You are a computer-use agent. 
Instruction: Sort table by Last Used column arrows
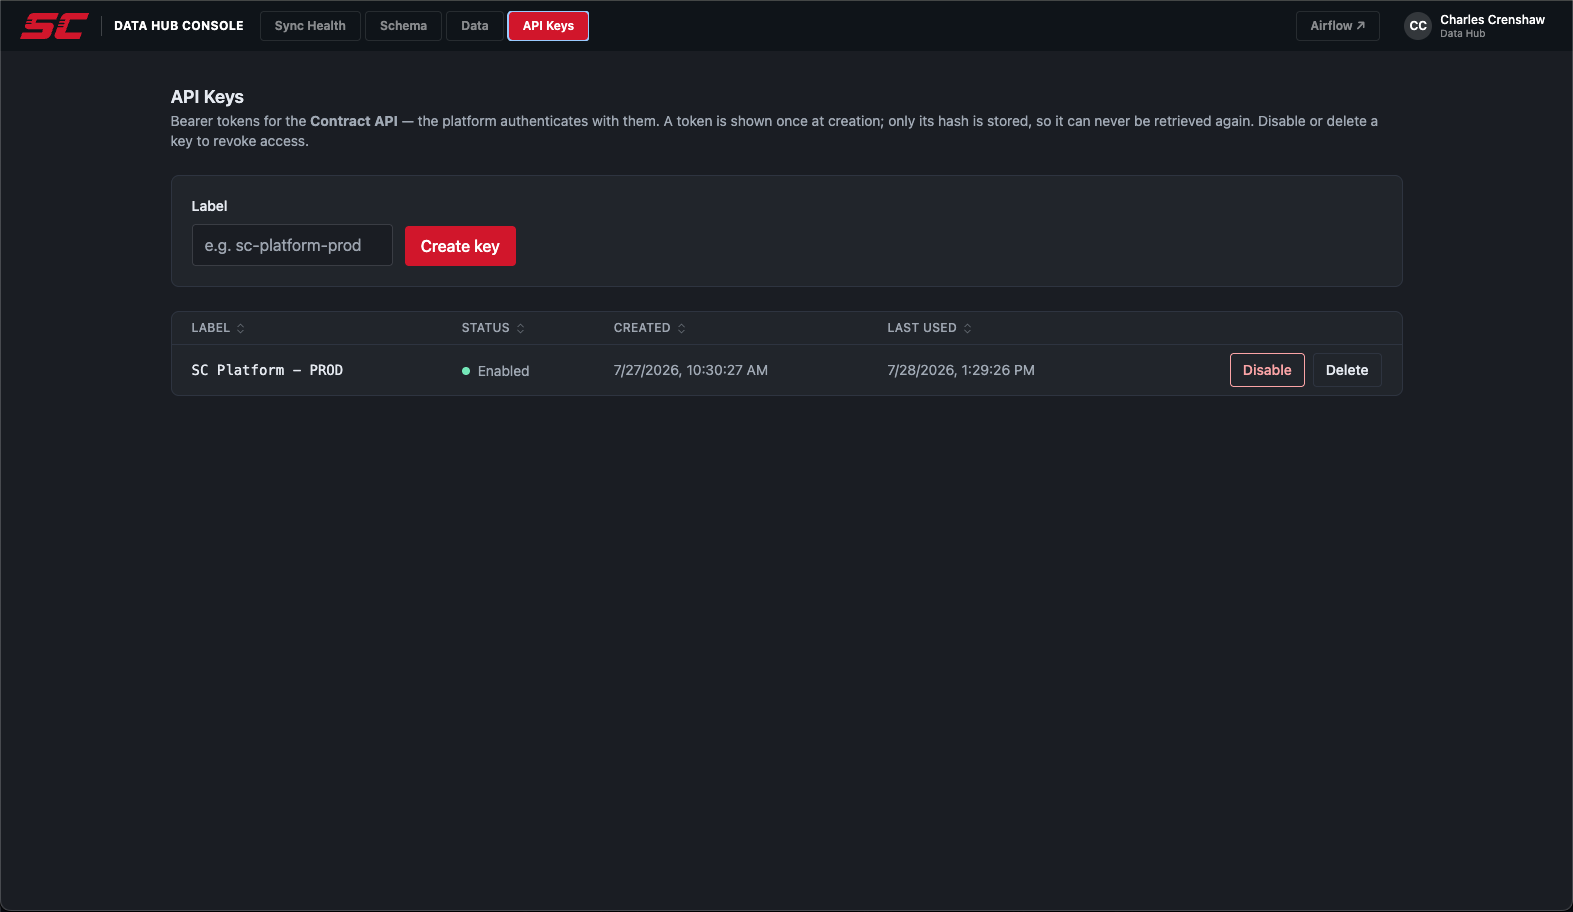[968, 328]
